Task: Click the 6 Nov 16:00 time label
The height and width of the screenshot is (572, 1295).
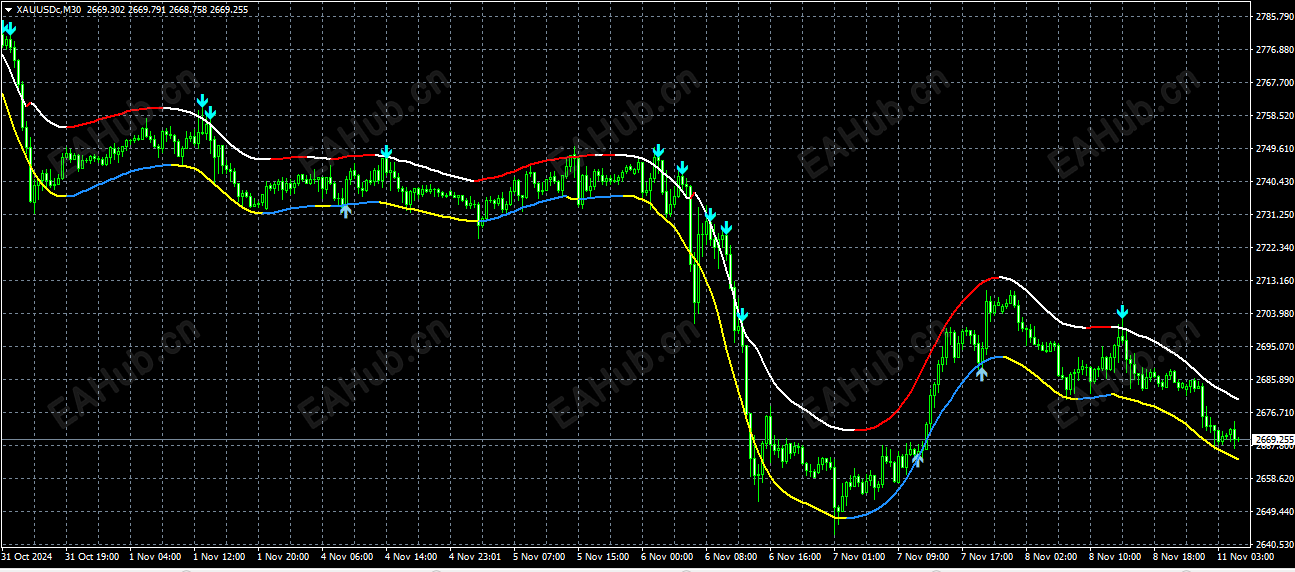Action: click(797, 557)
